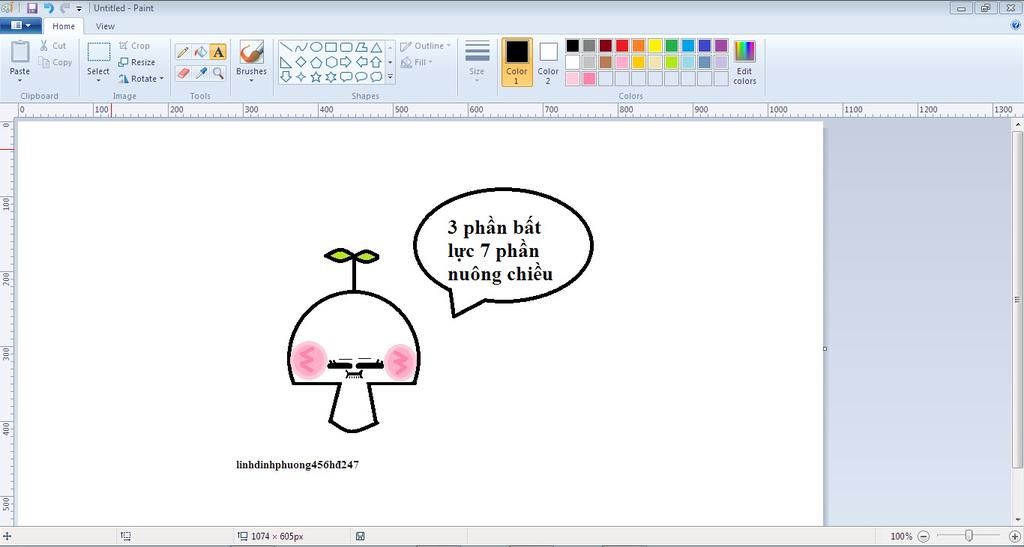Image resolution: width=1024 pixels, height=547 pixels.
Task: Set Color 2 as active color
Action: click(x=548, y=61)
